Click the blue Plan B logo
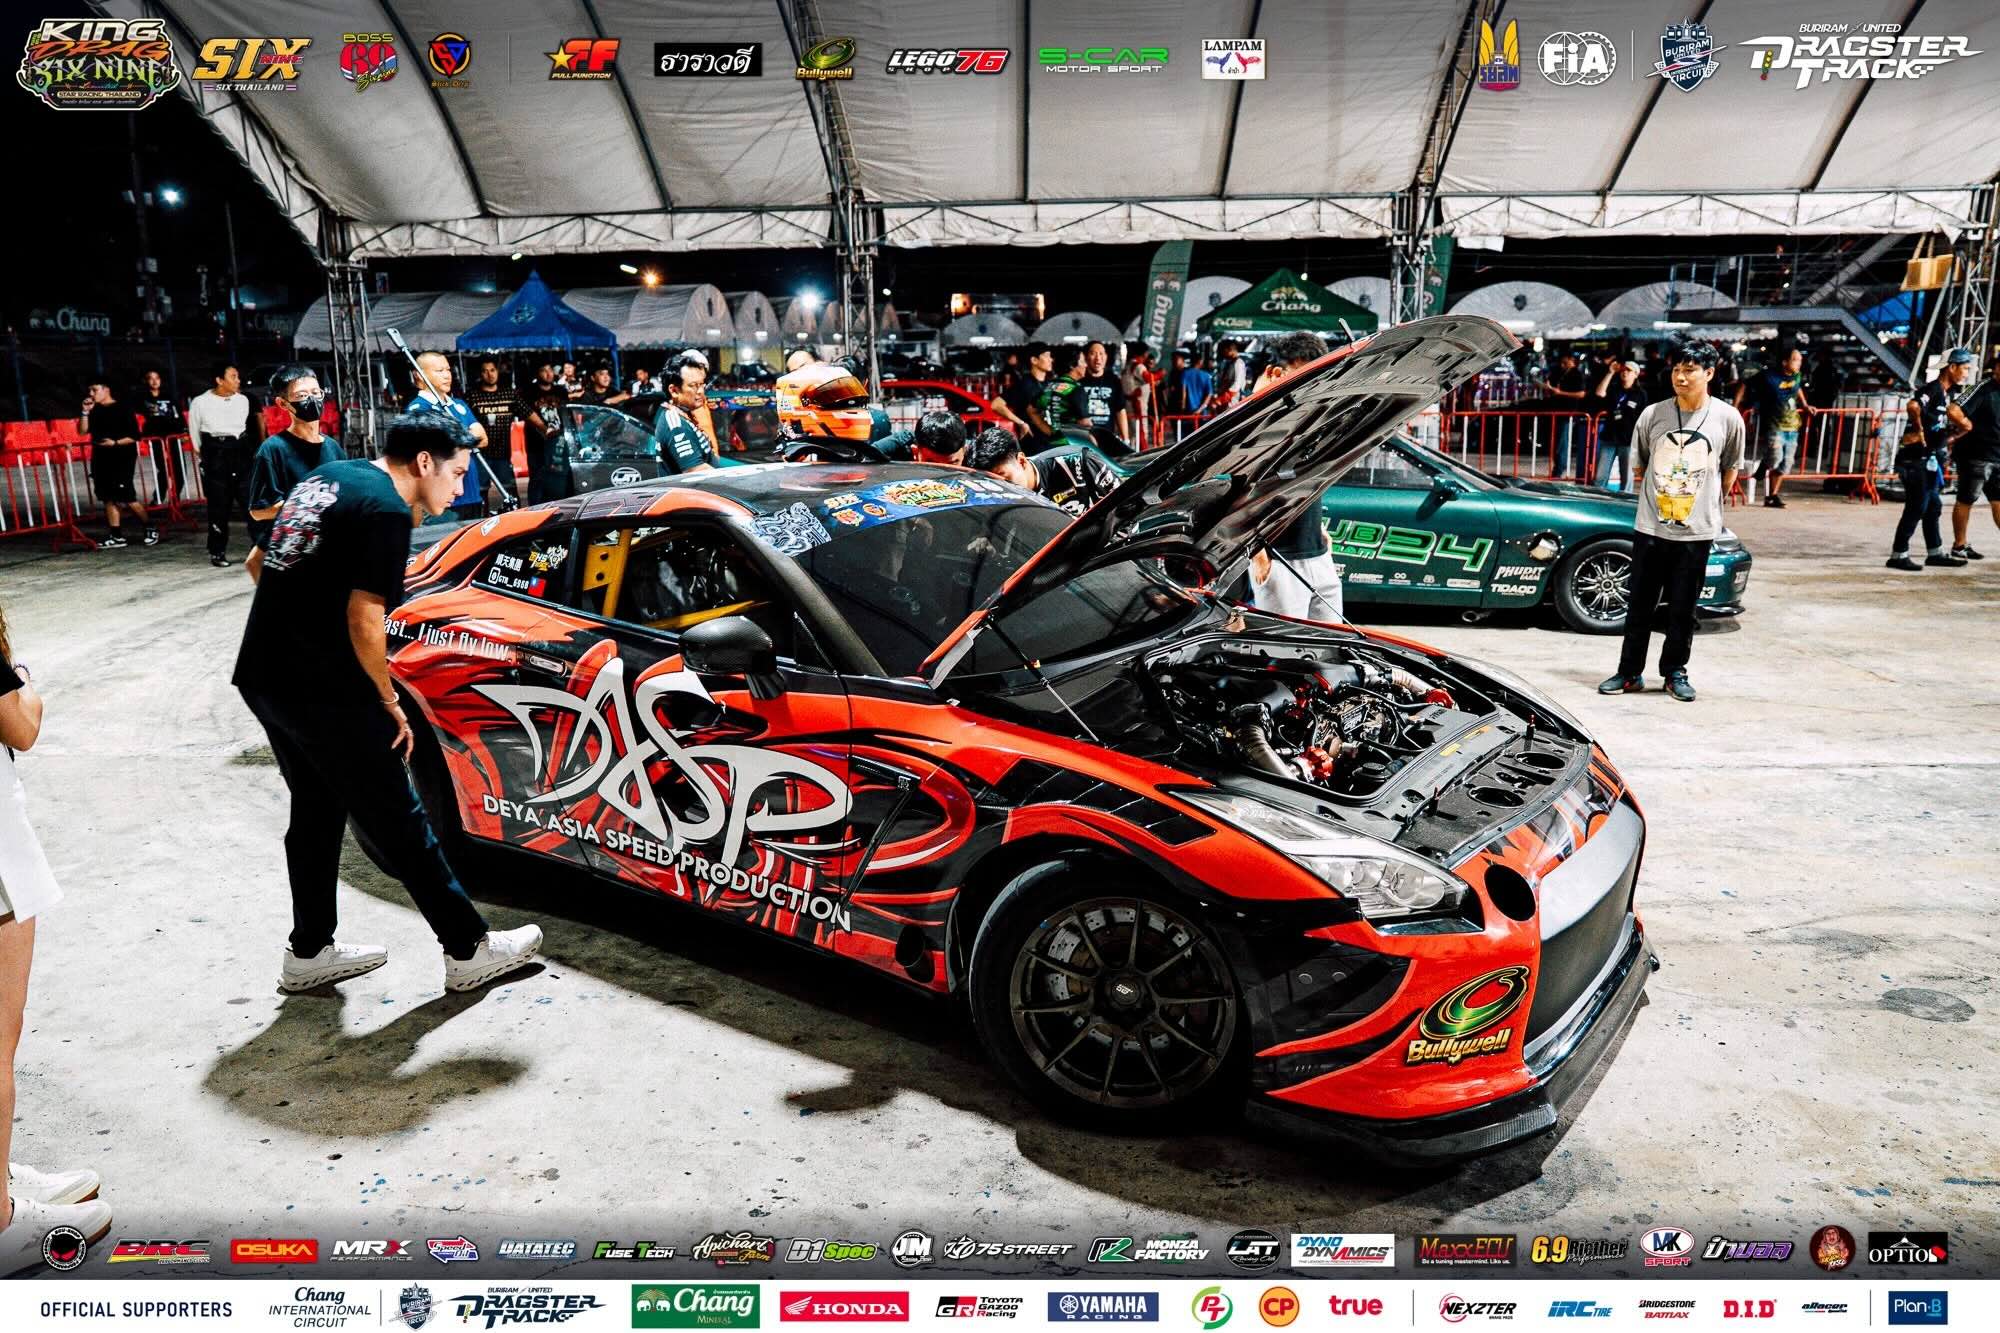The image size is (2000, 1333). coord(1918,1306)
